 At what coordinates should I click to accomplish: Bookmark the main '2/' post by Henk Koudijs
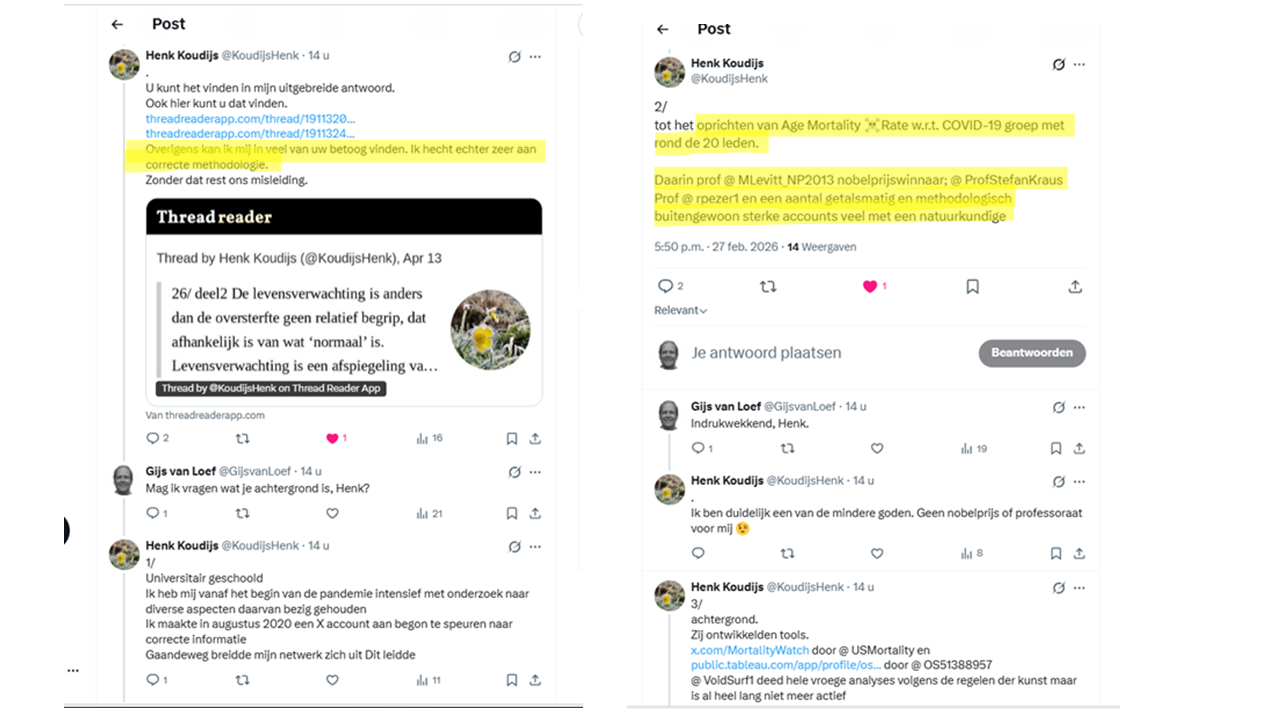pyautogui.click(x=972, y=286)
